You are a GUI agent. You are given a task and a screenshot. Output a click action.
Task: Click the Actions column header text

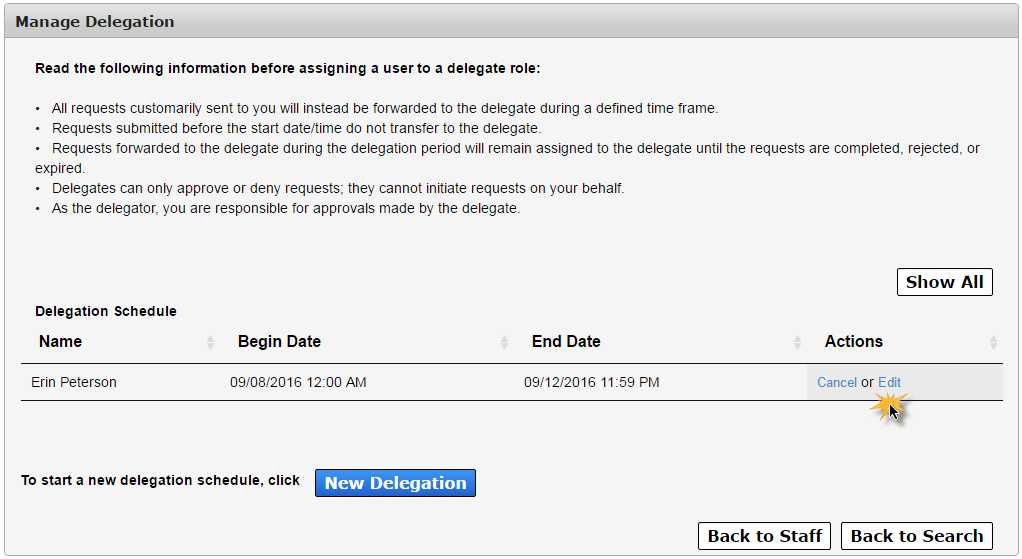point(853,341)
